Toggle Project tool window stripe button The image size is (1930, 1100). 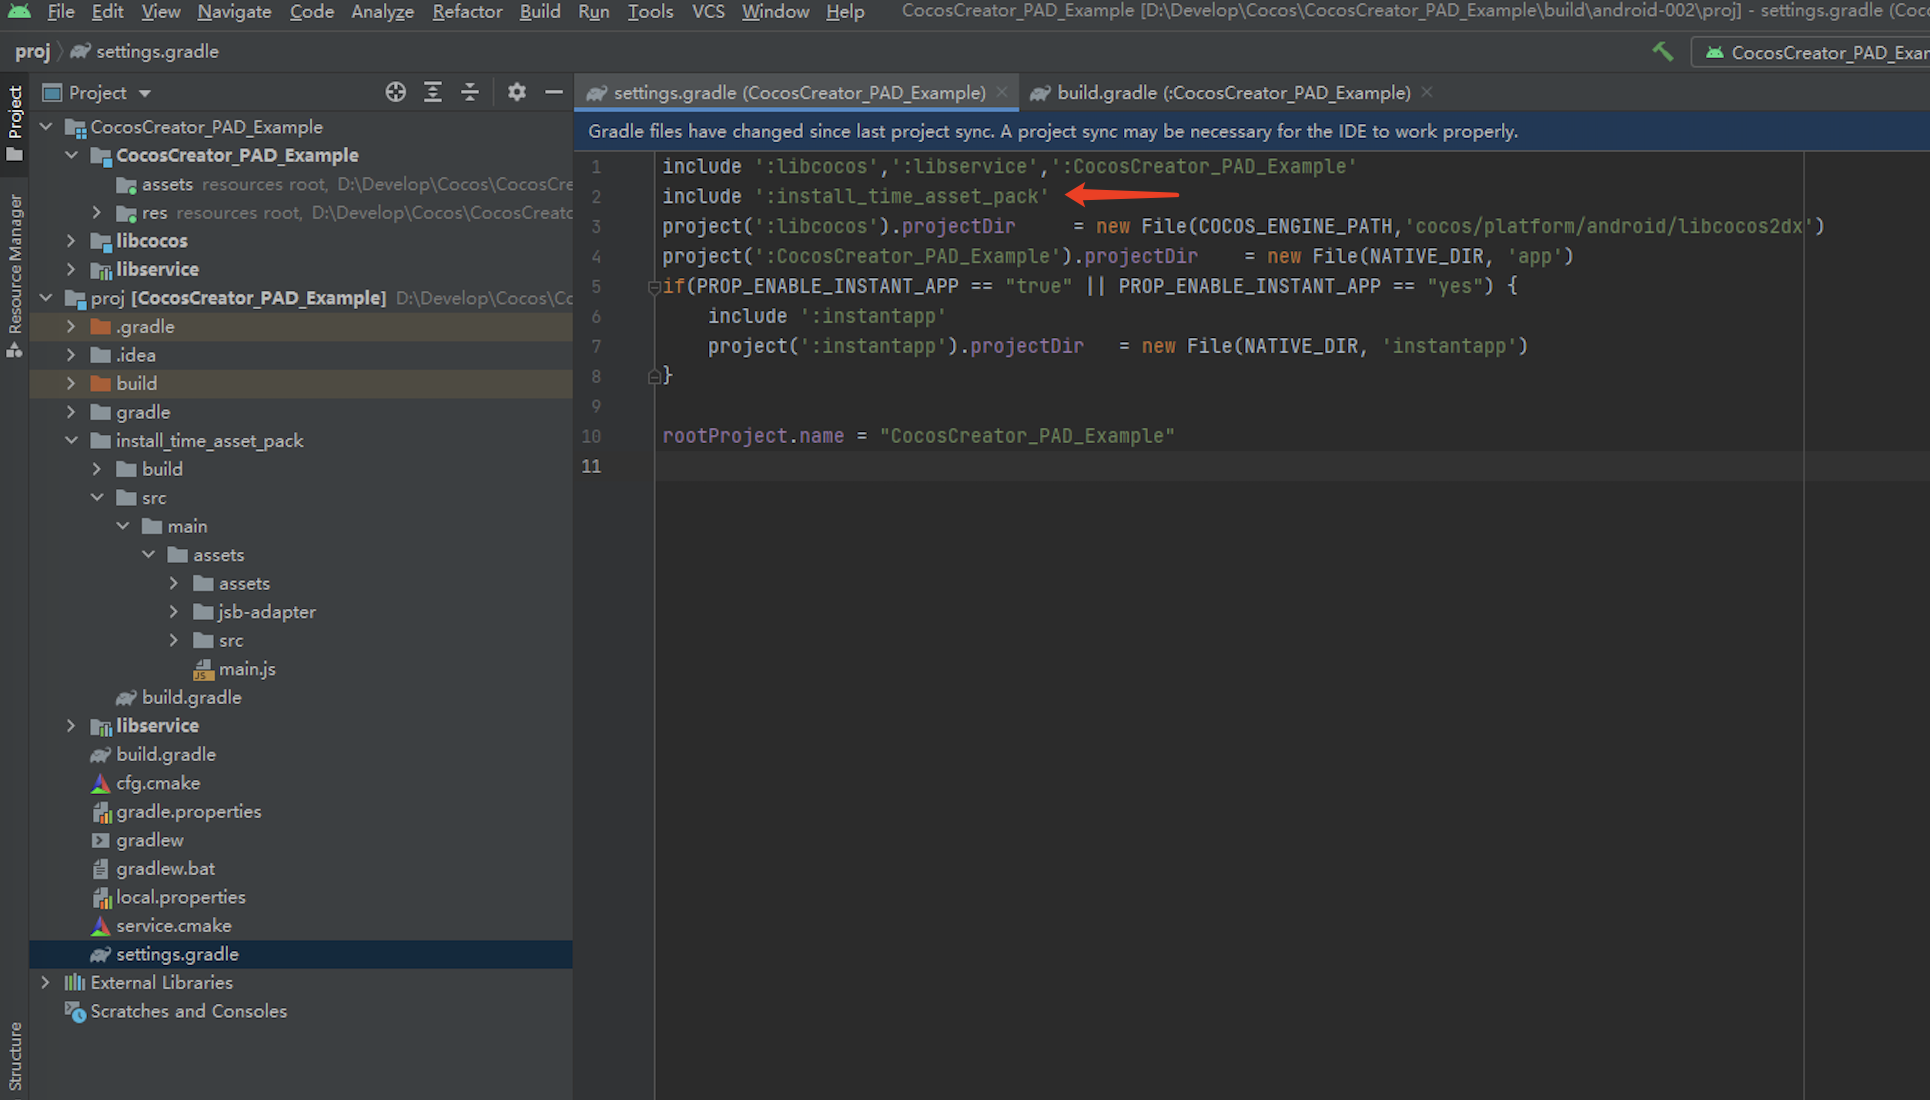(x=15, y=122)
